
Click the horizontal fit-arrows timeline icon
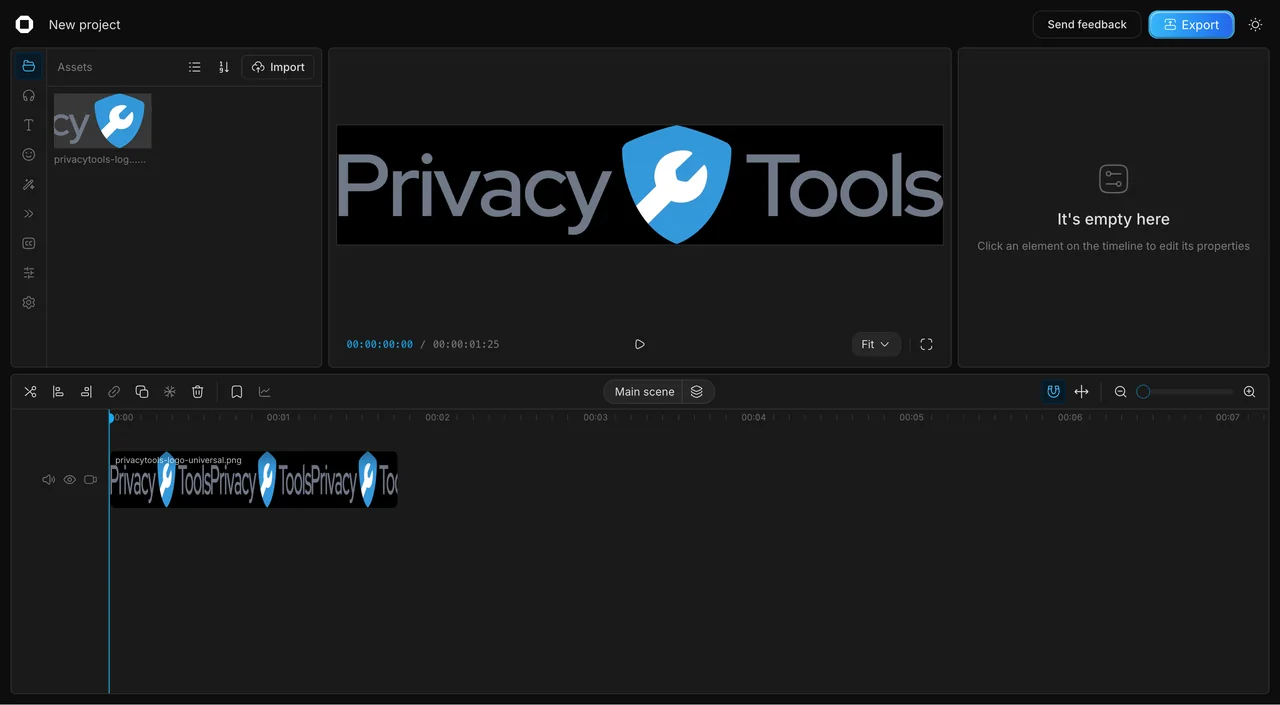click(1081, 392)
